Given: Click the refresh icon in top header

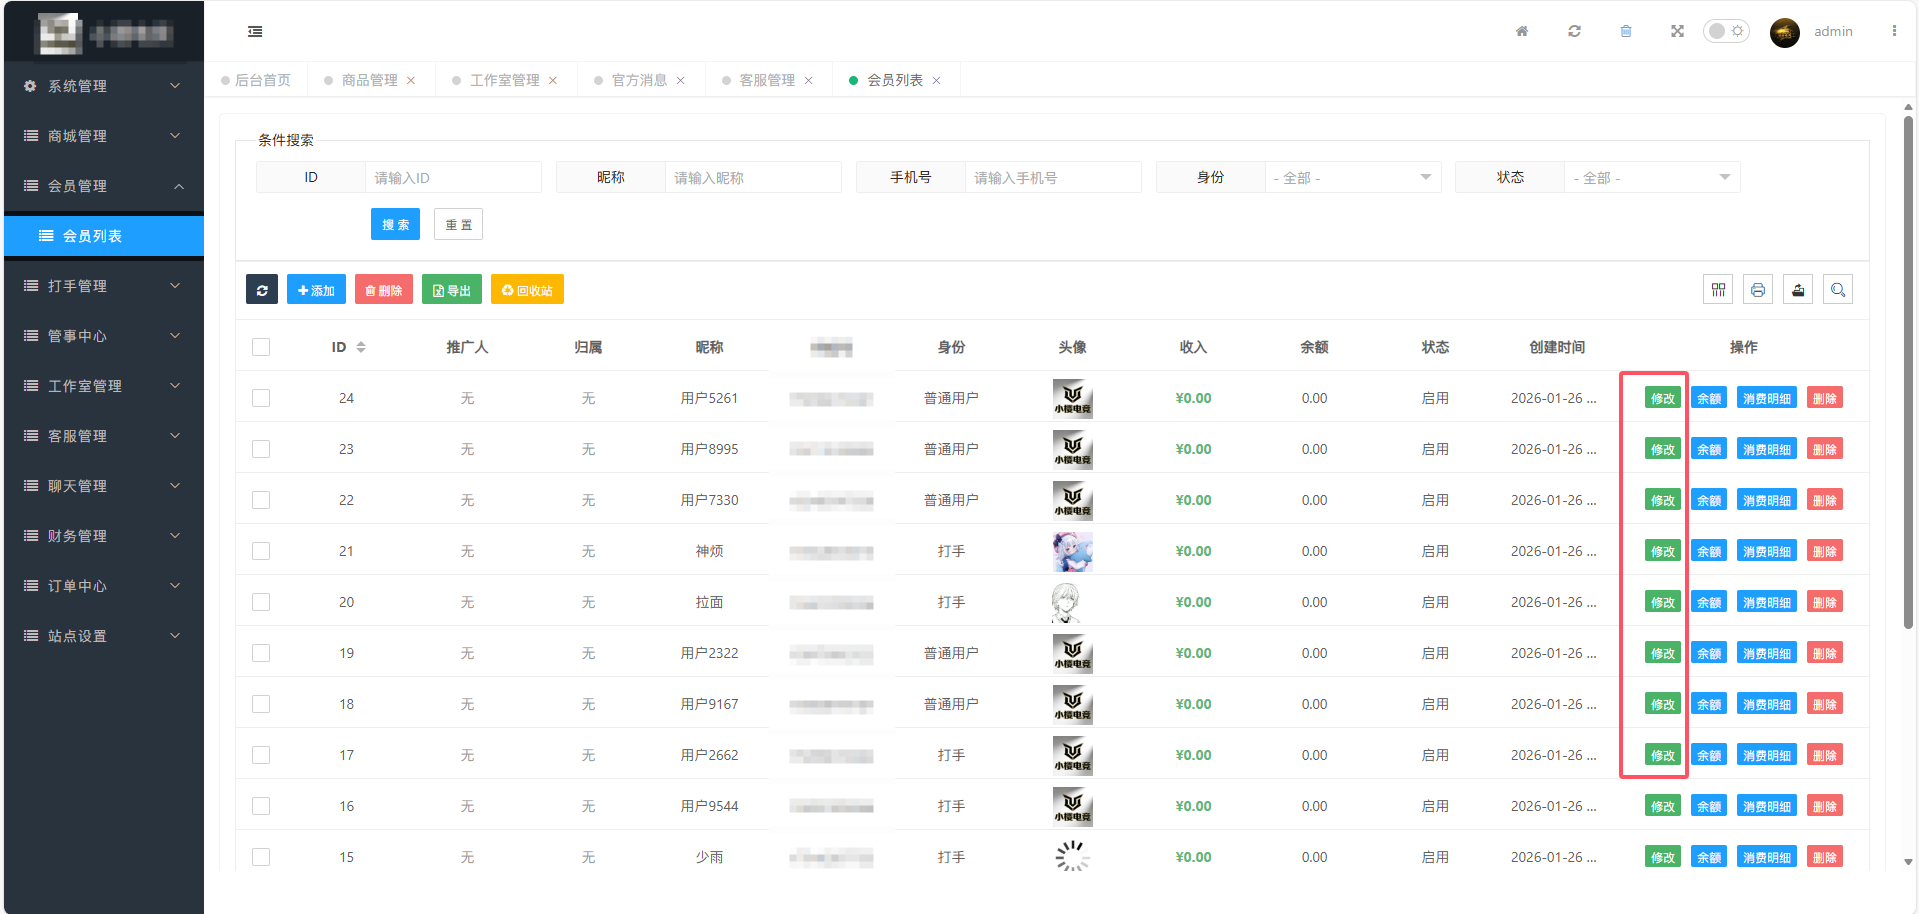Looking at the screenshot, I should pos(1574,31).
